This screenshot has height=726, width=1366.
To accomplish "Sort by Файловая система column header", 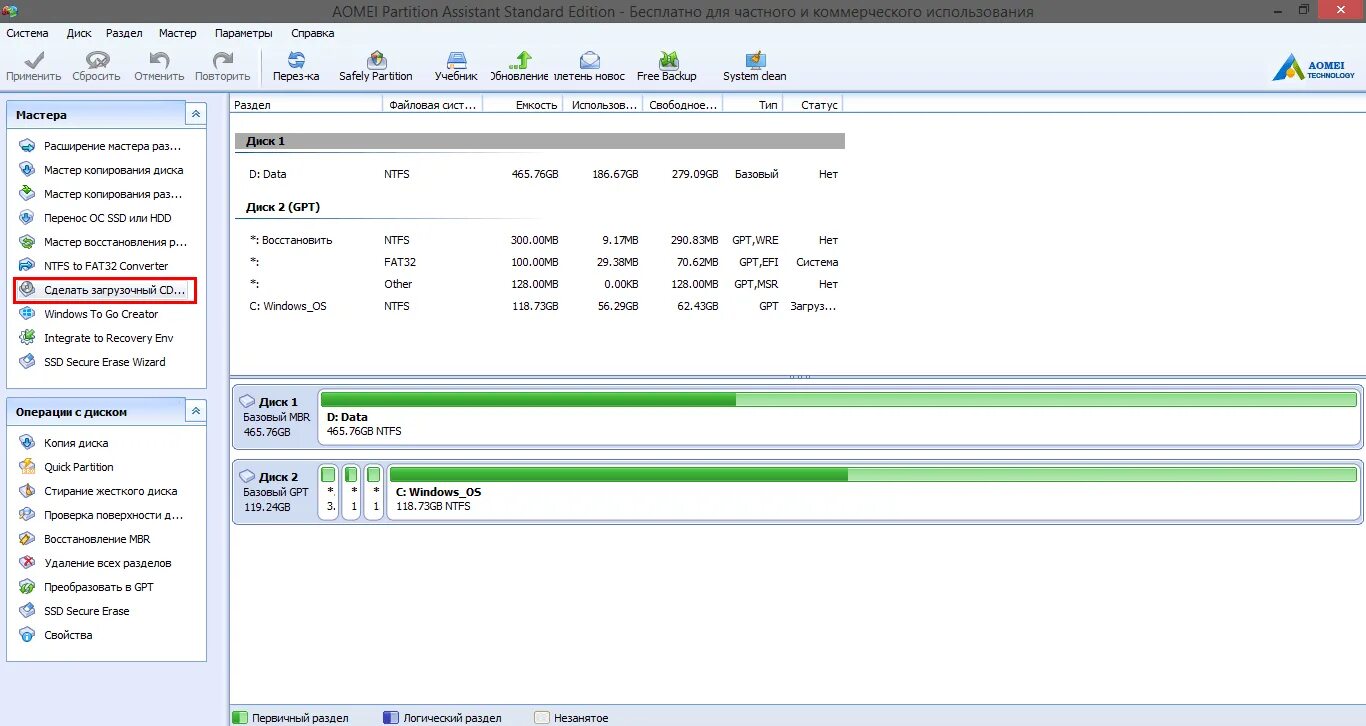I will (x=433, y=104).
